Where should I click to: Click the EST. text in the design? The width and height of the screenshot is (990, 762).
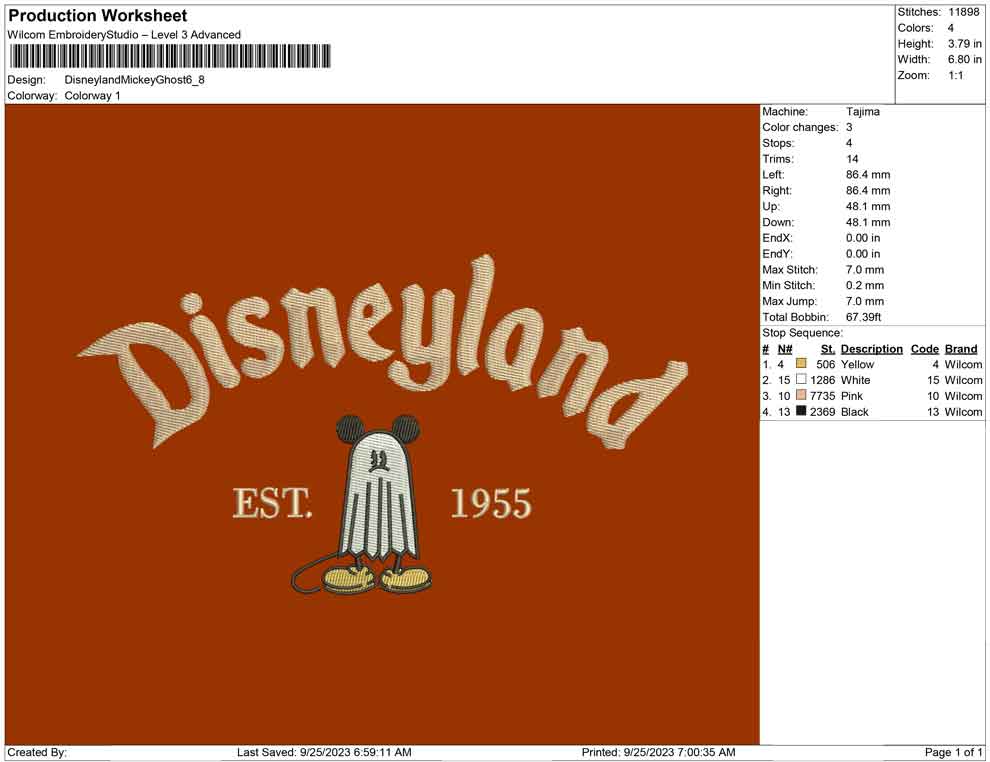272,503
